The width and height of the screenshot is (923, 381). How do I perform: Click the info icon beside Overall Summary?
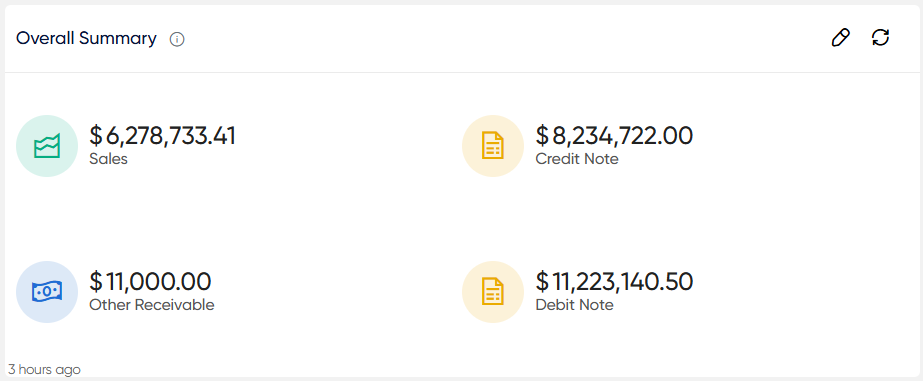[x=177, y=39]
